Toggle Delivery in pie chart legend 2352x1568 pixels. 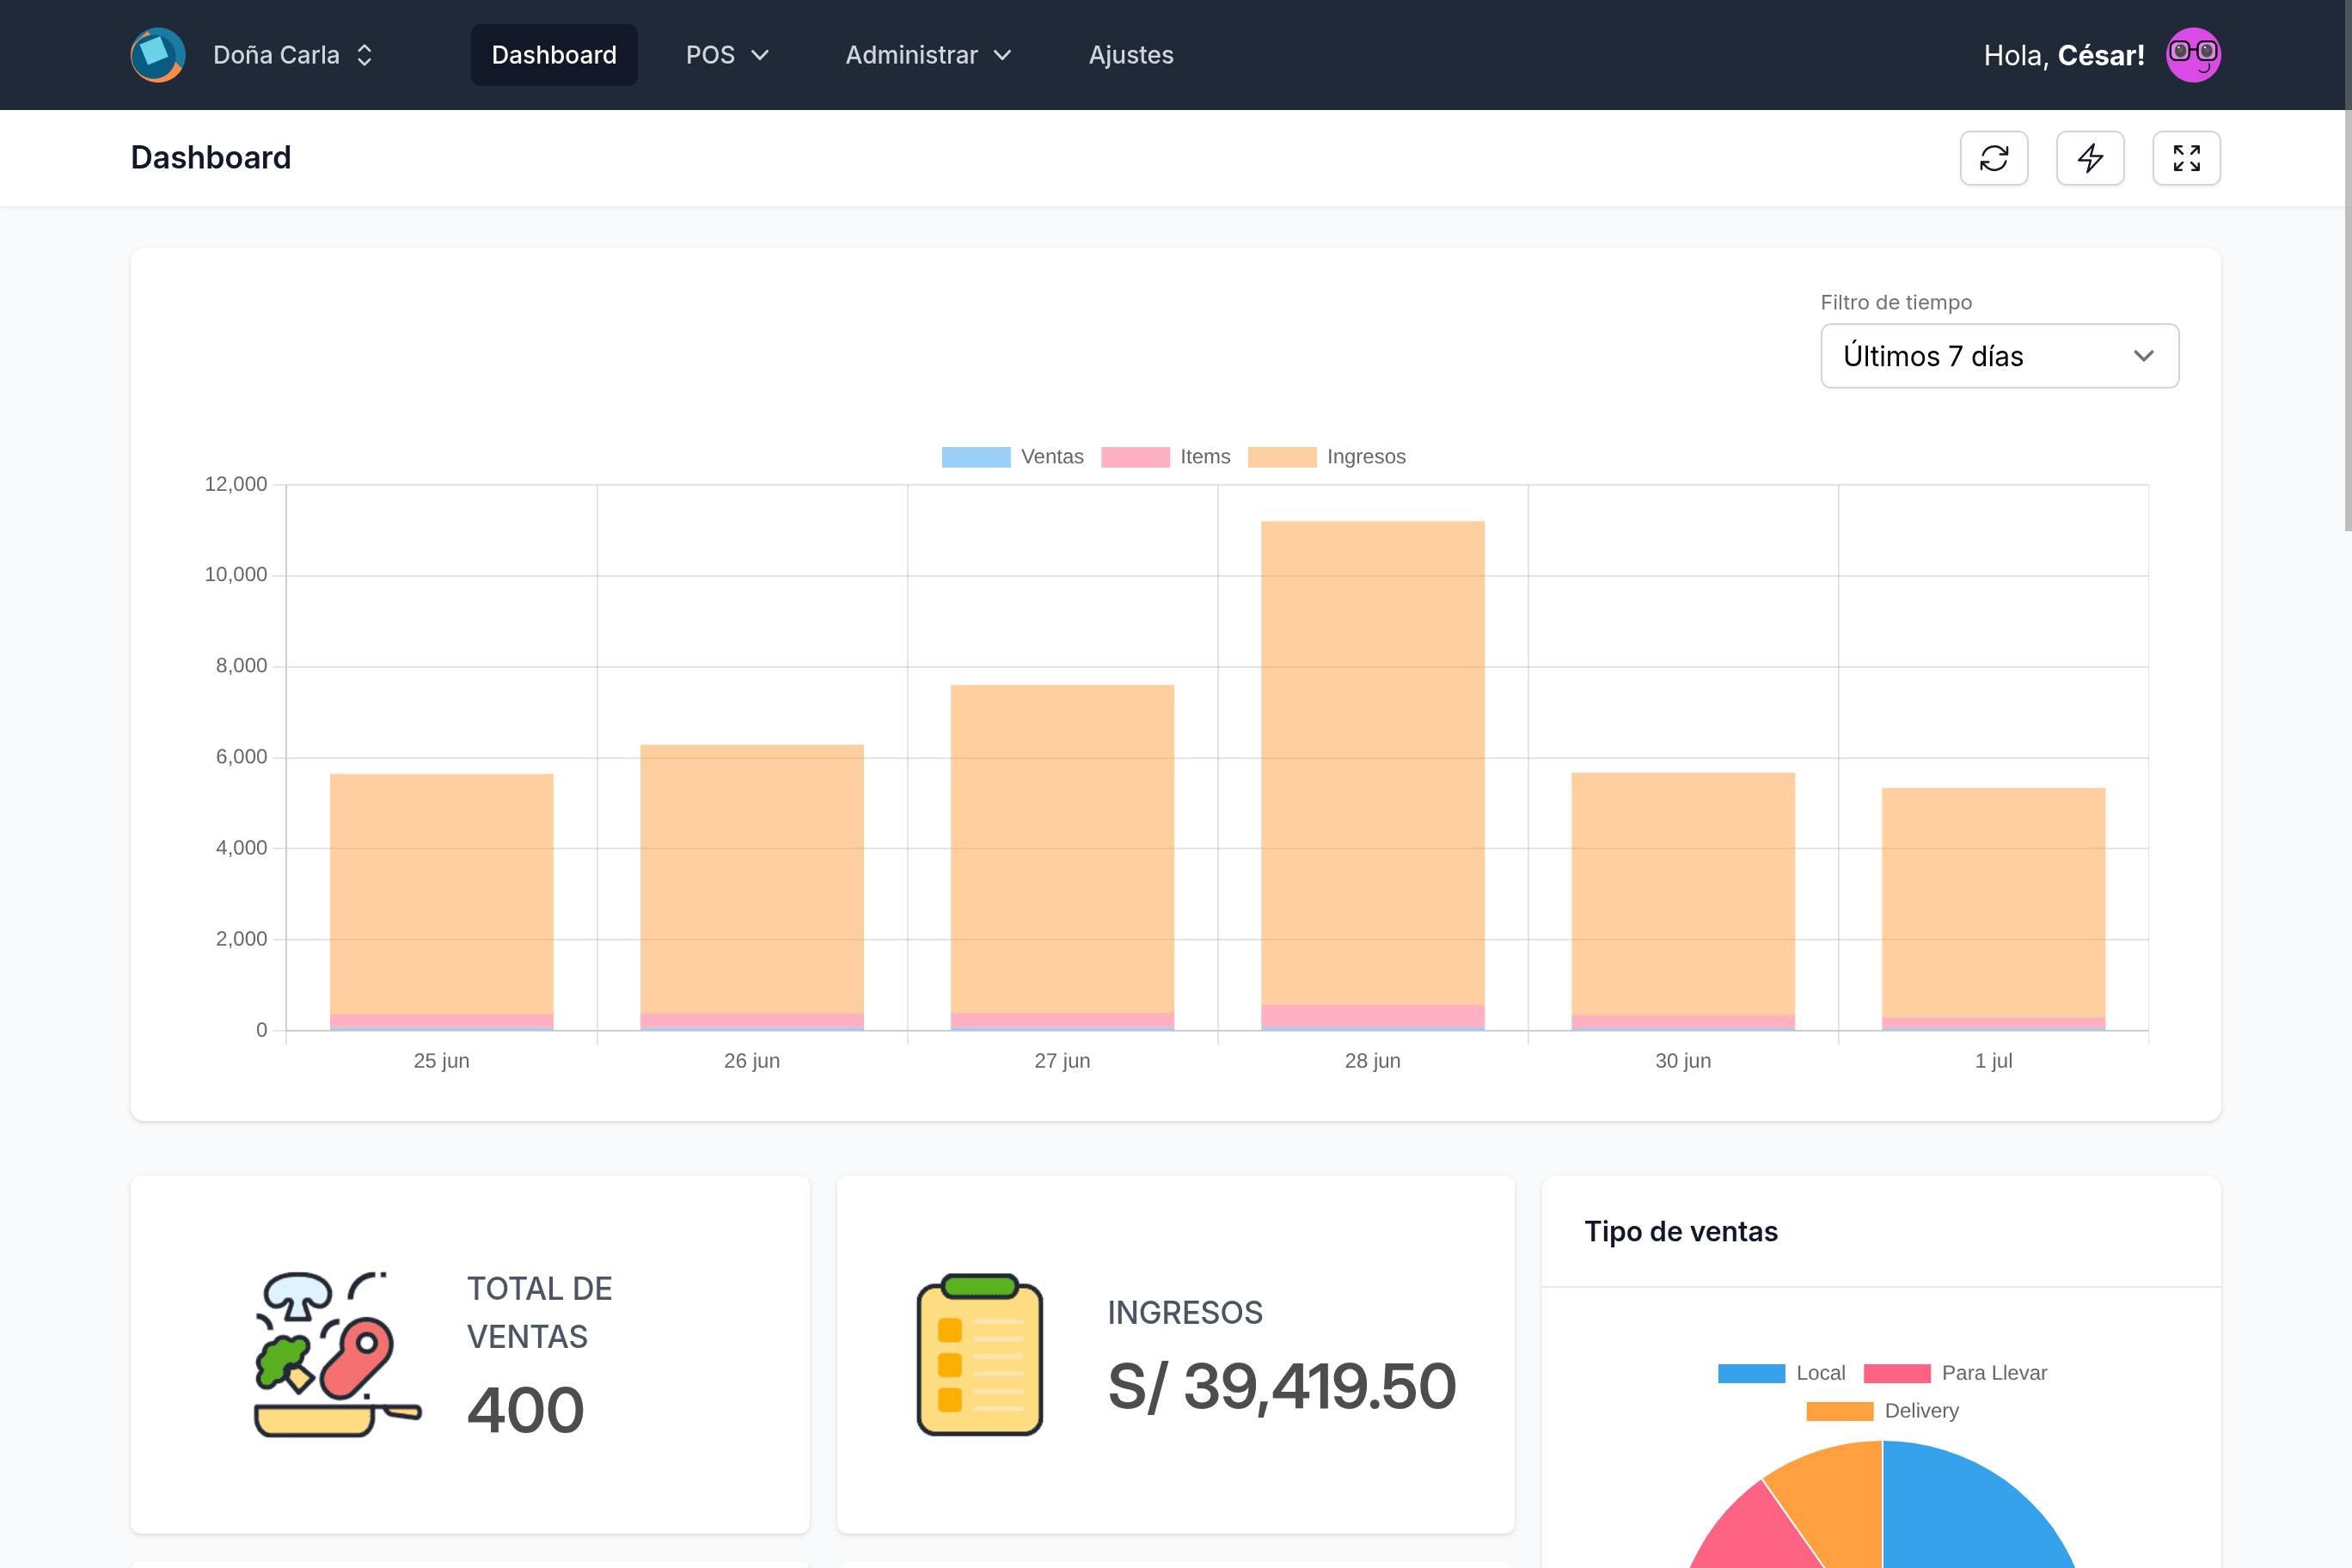click(1882, 1411)
